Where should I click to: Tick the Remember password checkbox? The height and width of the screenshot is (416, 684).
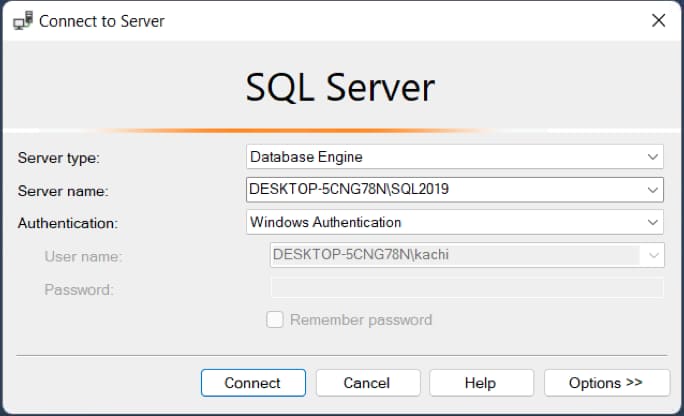pyautogui.click(x=275, y=320)
